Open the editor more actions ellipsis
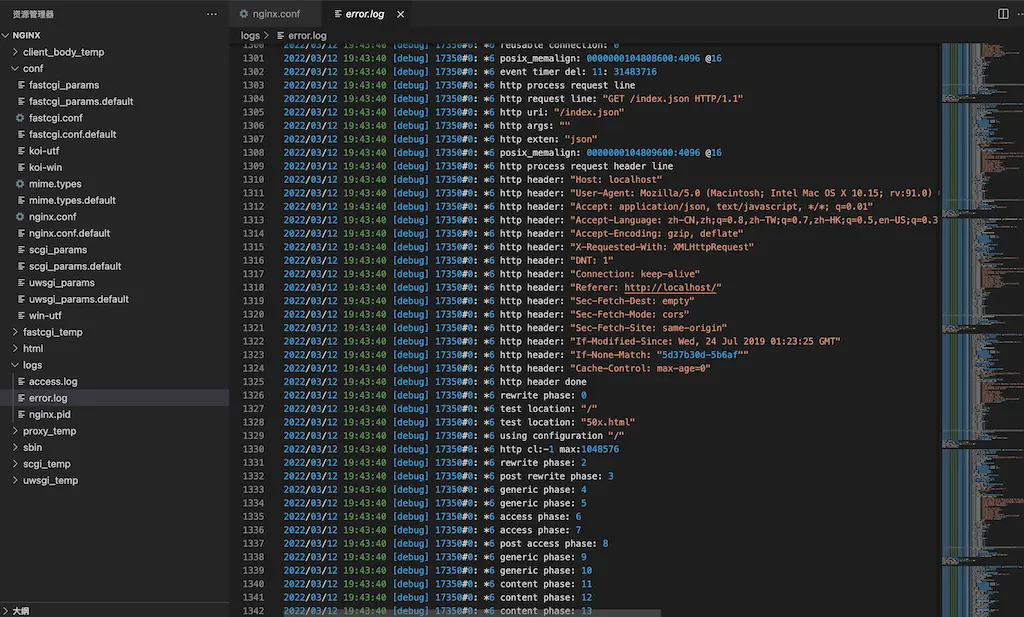The image size is (1024, 617). pos(1019,14)
